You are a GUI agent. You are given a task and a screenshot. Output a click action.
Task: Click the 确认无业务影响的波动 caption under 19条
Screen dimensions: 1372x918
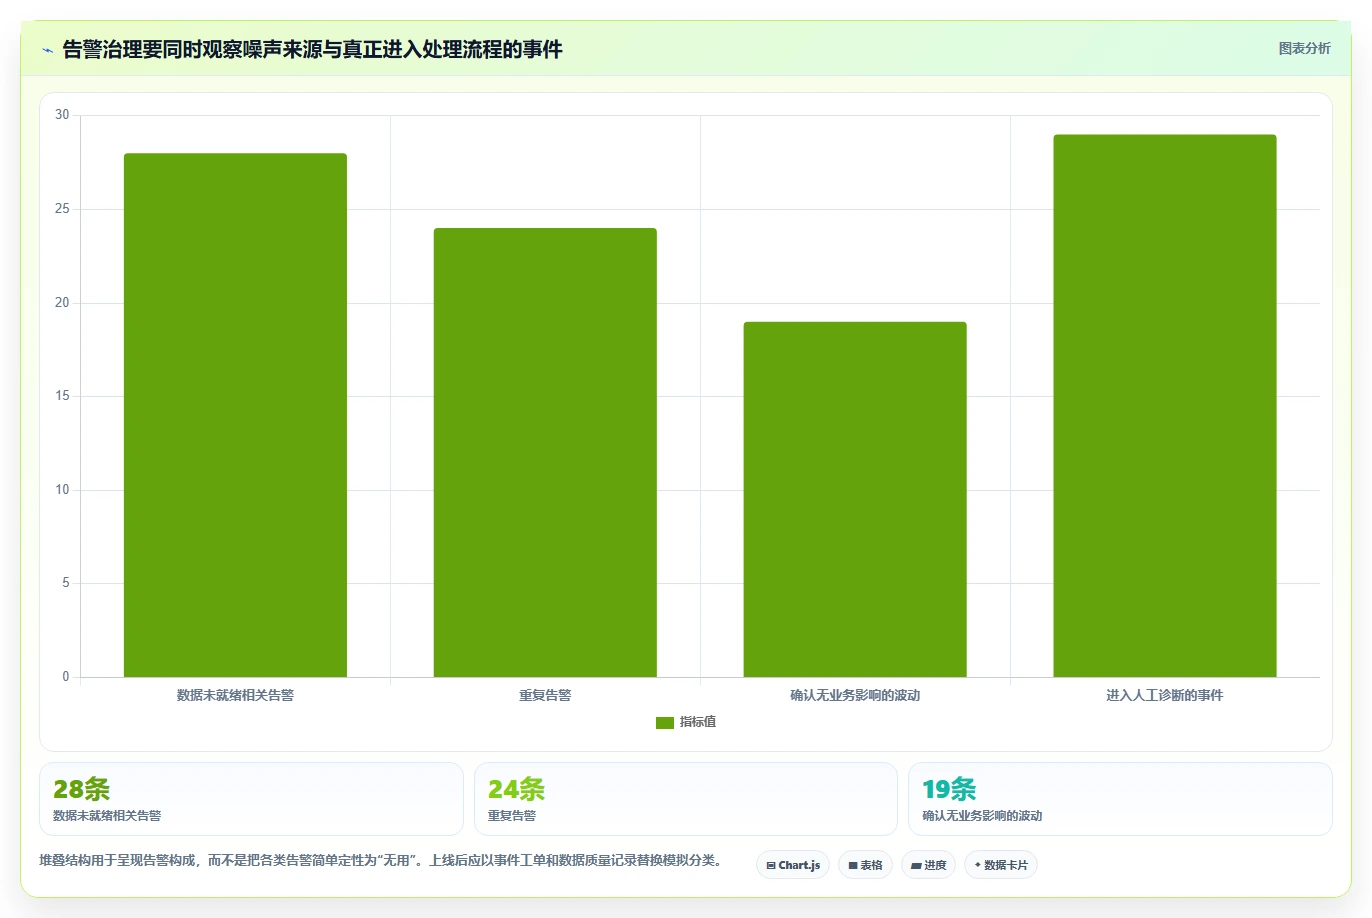pyautogui.click(x=982, y=816)
